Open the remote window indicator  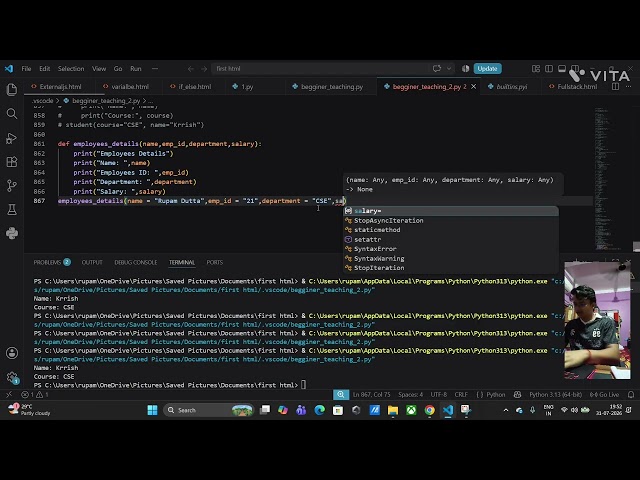(9, 394)
